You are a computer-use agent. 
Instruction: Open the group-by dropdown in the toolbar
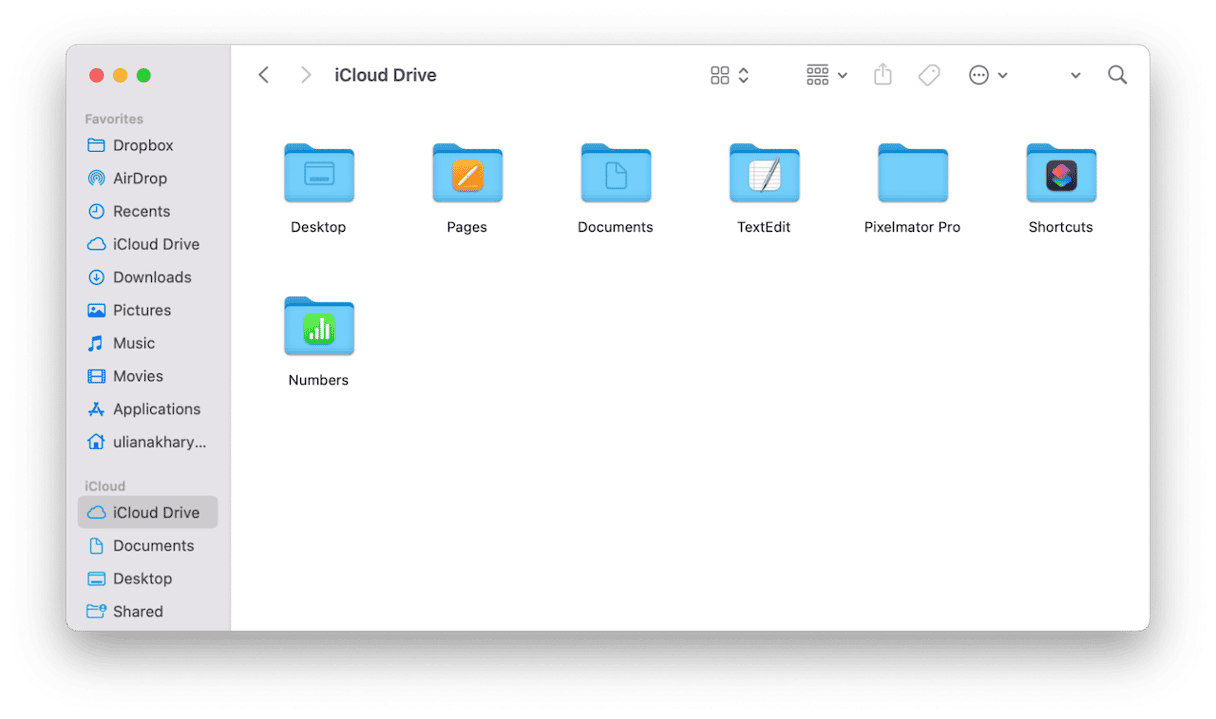click(x=826, y=74)
